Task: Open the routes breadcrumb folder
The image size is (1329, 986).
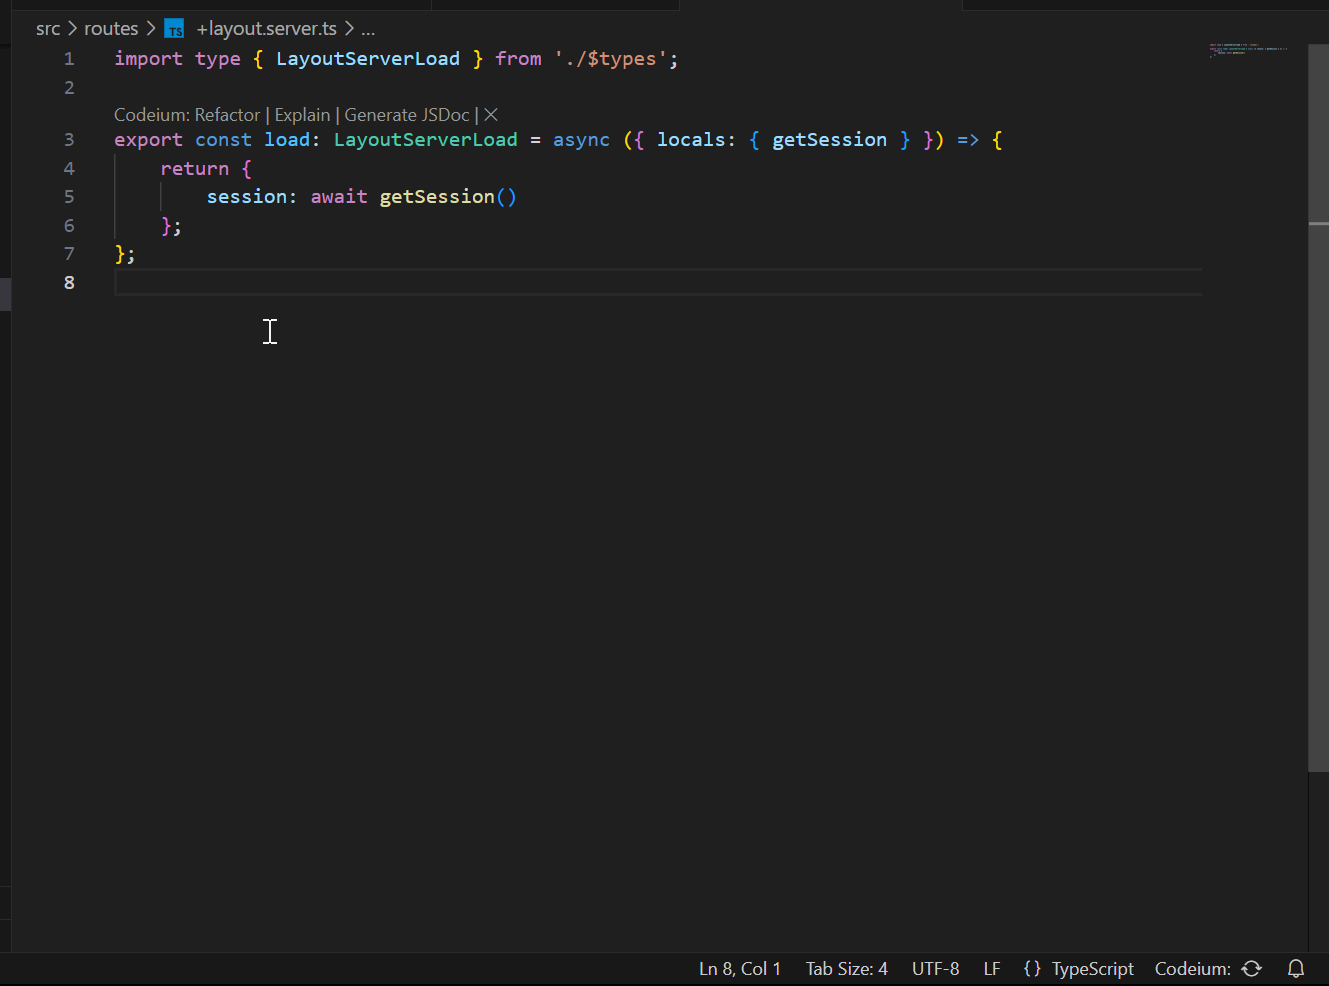Action: [111, 29]
